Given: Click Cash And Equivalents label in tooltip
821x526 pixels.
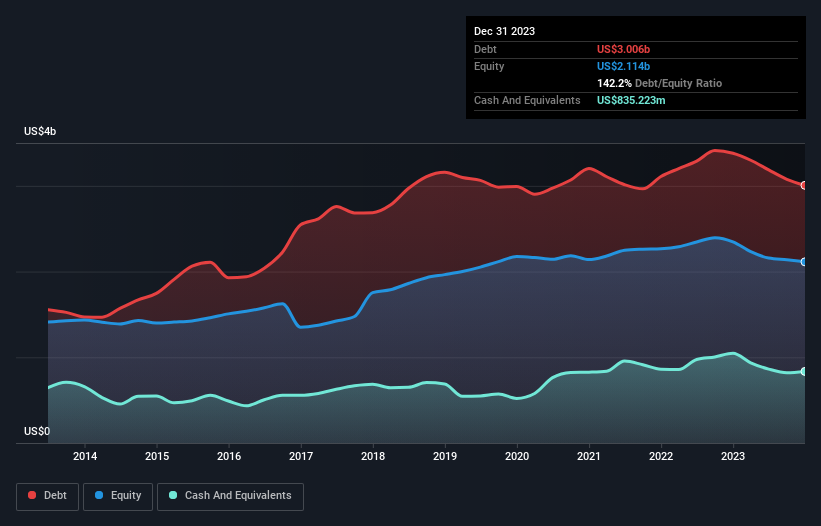Looking at the screenshot, I should pos(527,100).
